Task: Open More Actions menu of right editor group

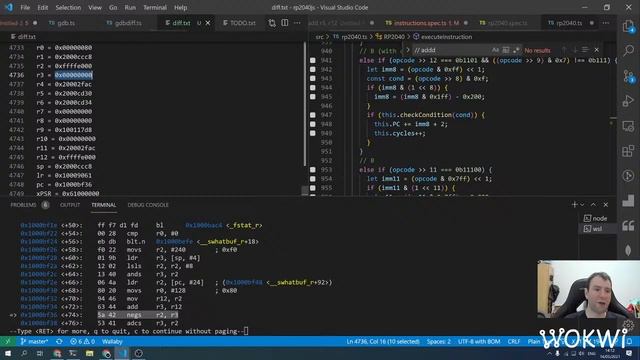Action: coord(606,23)
